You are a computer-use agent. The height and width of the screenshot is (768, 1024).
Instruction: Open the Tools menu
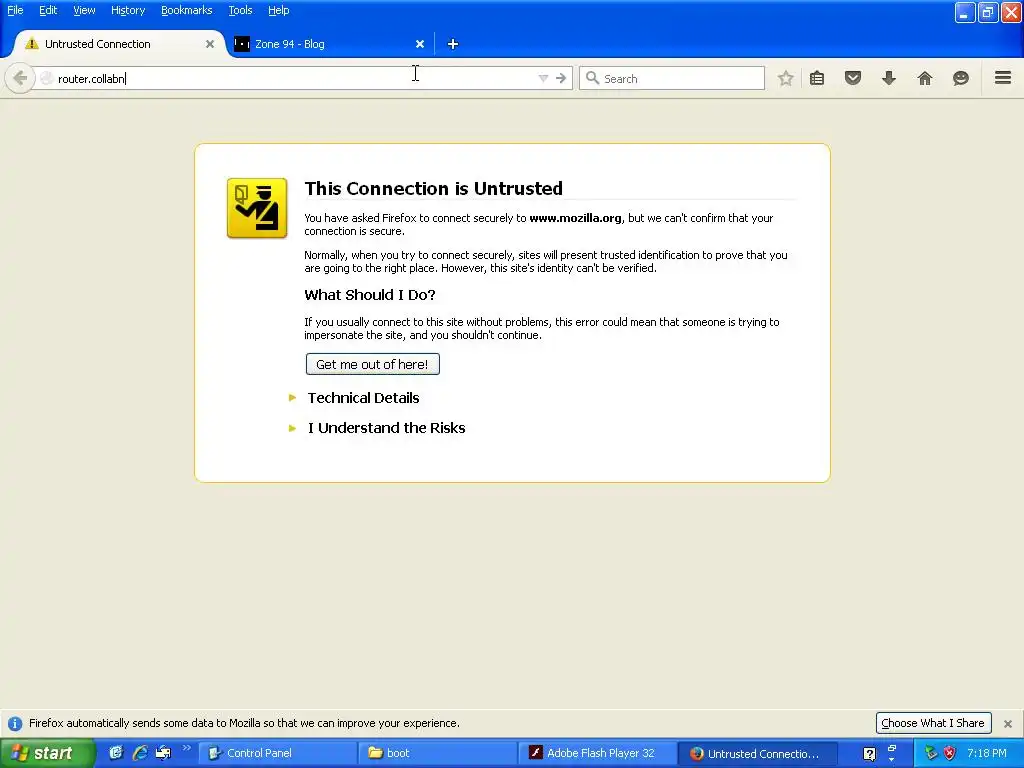(240, 10)
